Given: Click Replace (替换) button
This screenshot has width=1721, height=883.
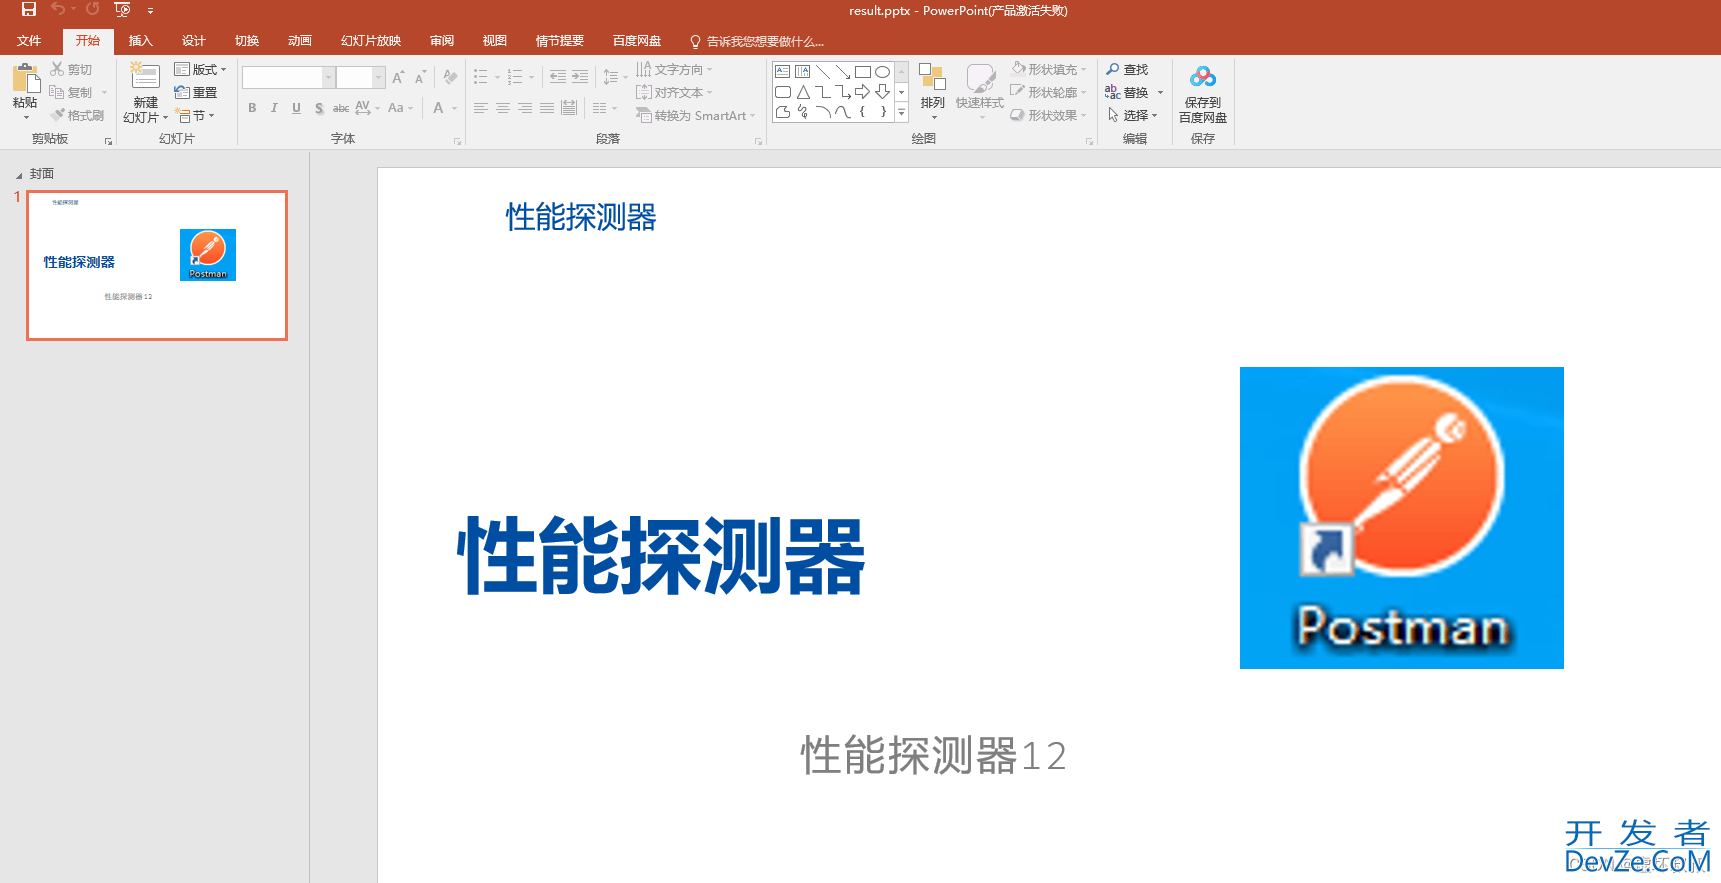Looking at the screenshot, I should pyautogui.click(x=1127, y=92).
